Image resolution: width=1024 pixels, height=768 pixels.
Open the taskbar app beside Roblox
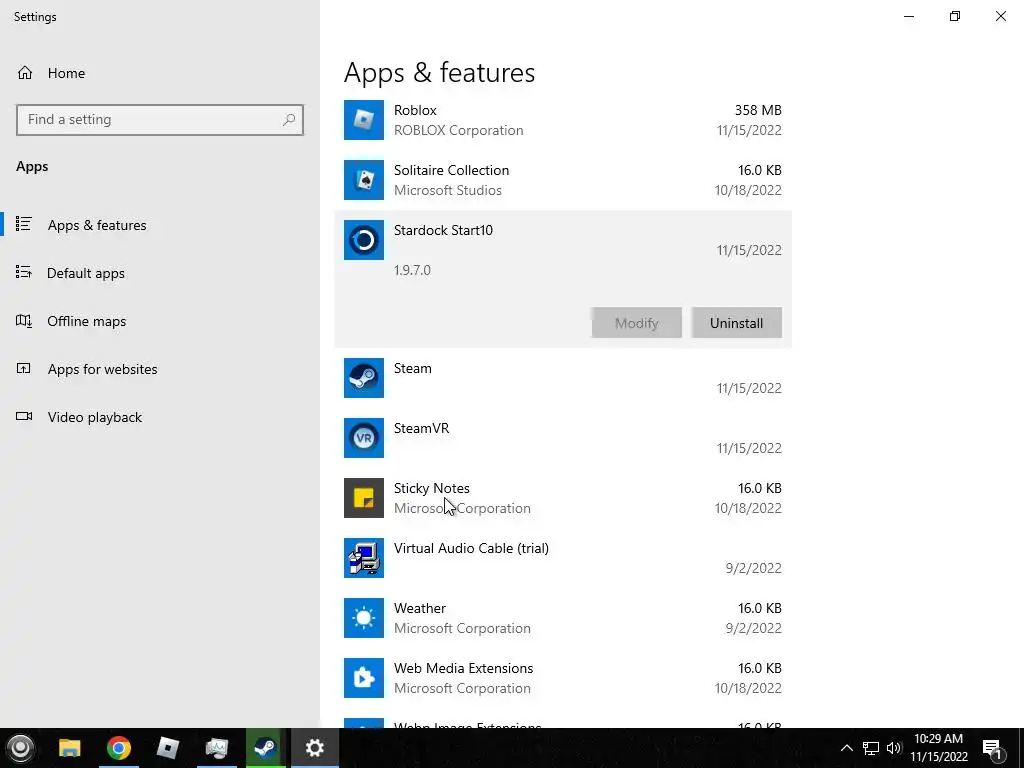[x=217, y=748]
